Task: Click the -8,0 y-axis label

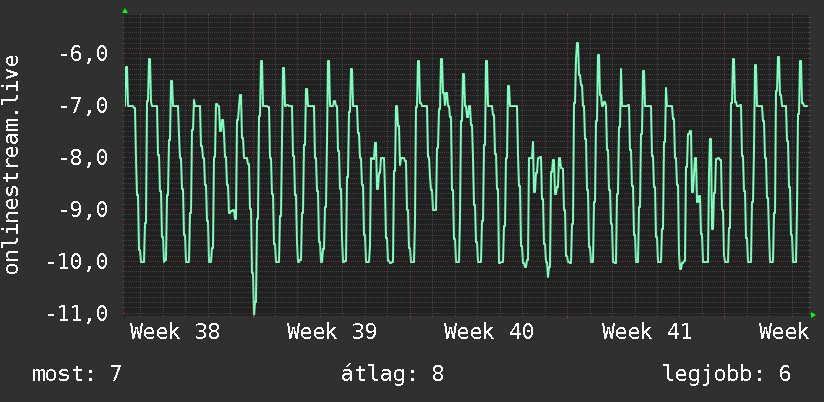Action: [82, 158]
